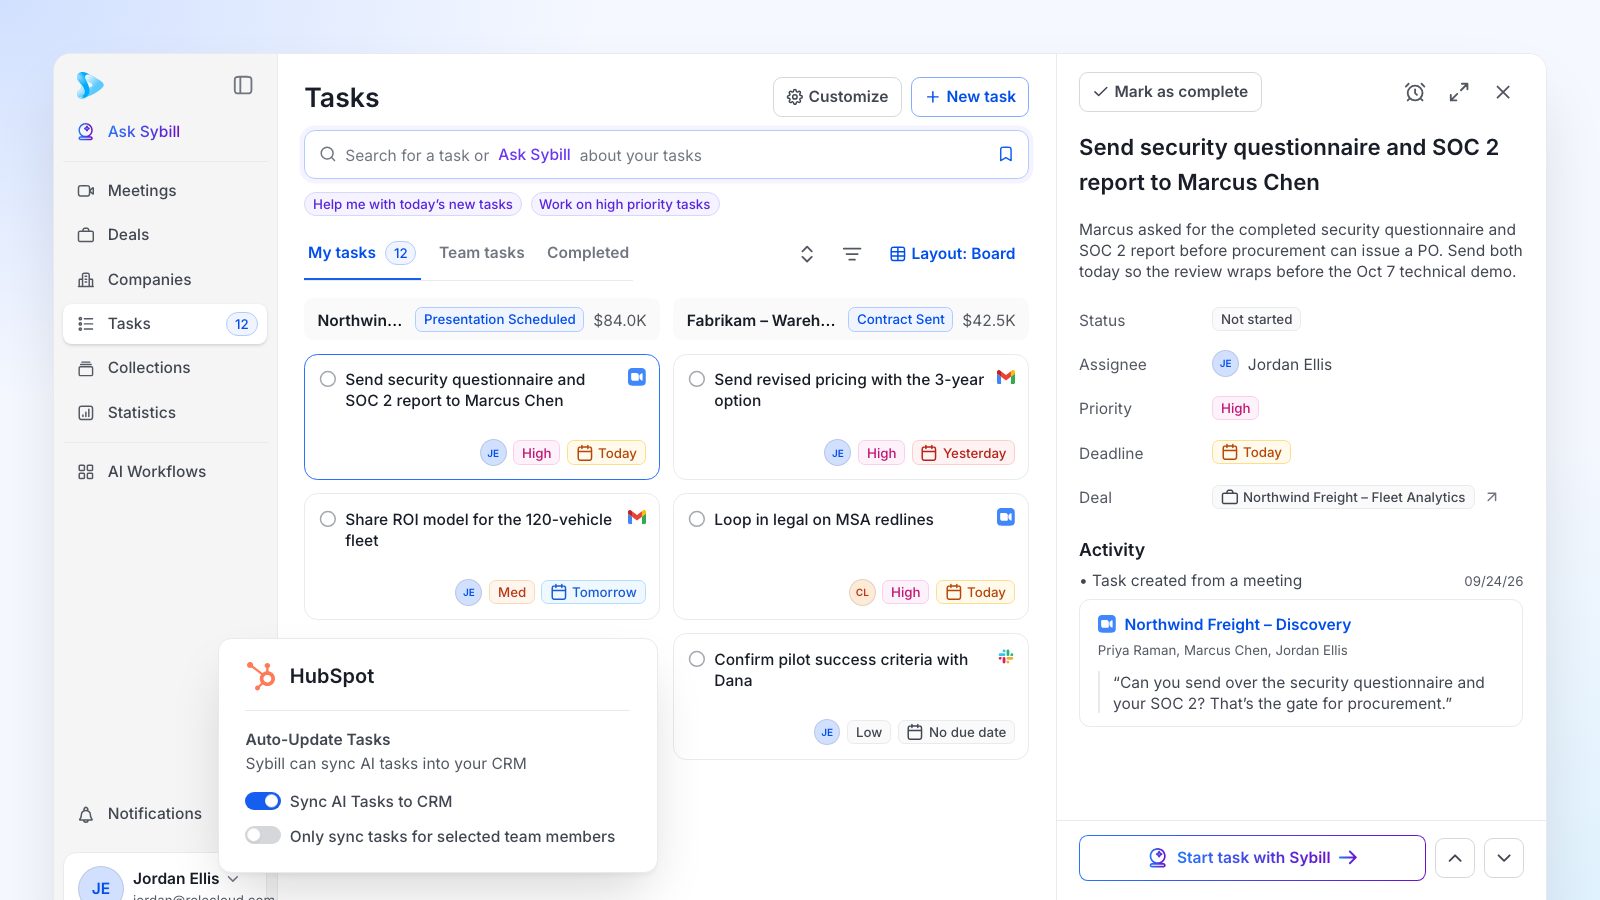Click the Customize button
Image resolution: width=1600 pixels, height=900 pixels.
point(837,97)
